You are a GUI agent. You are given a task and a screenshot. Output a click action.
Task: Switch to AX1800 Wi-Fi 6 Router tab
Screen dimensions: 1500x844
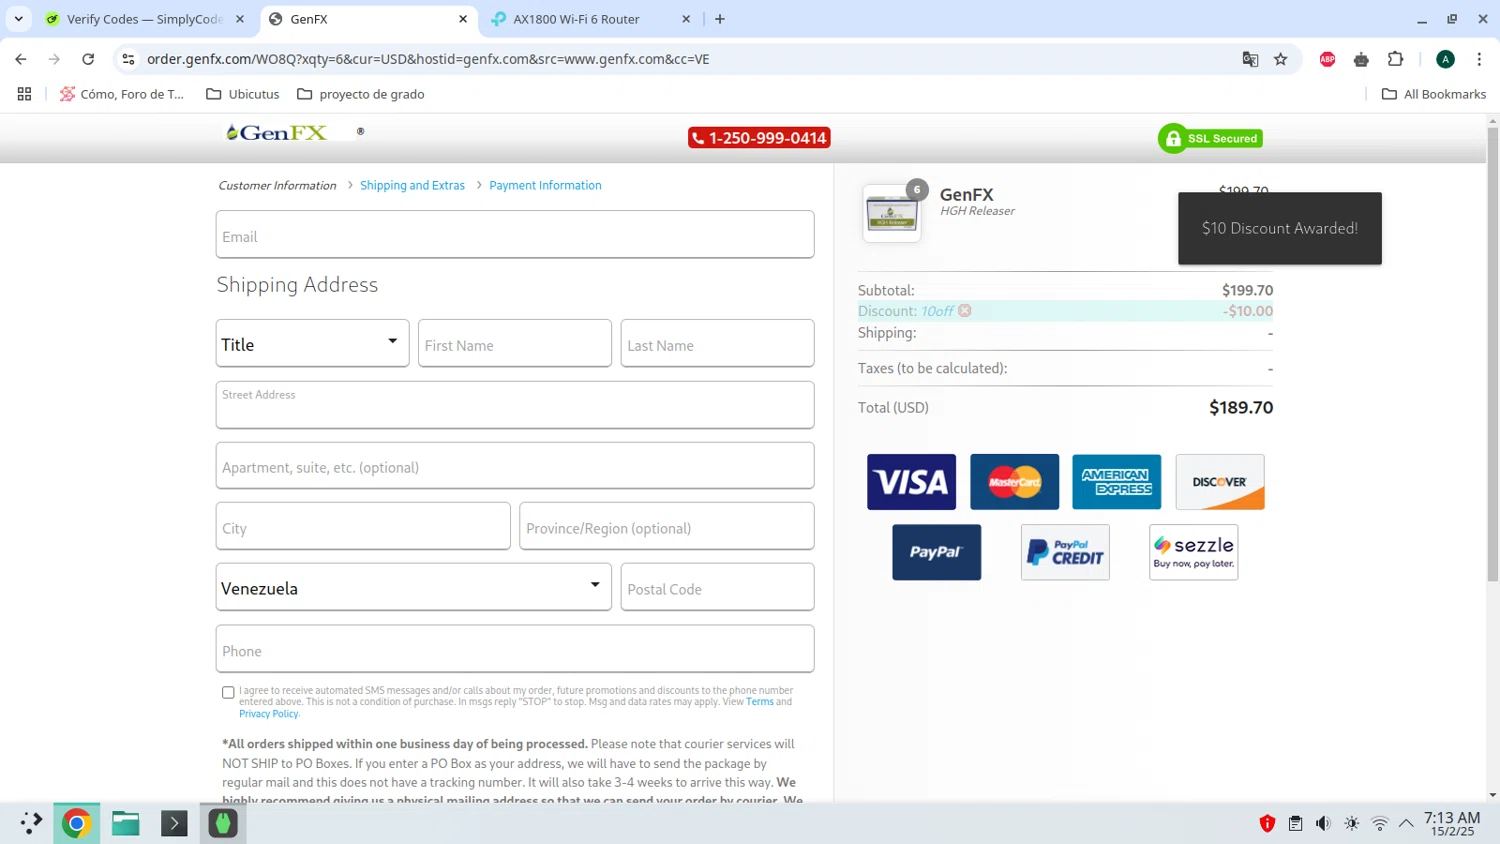pyautogui.click(x=592, y=19)
